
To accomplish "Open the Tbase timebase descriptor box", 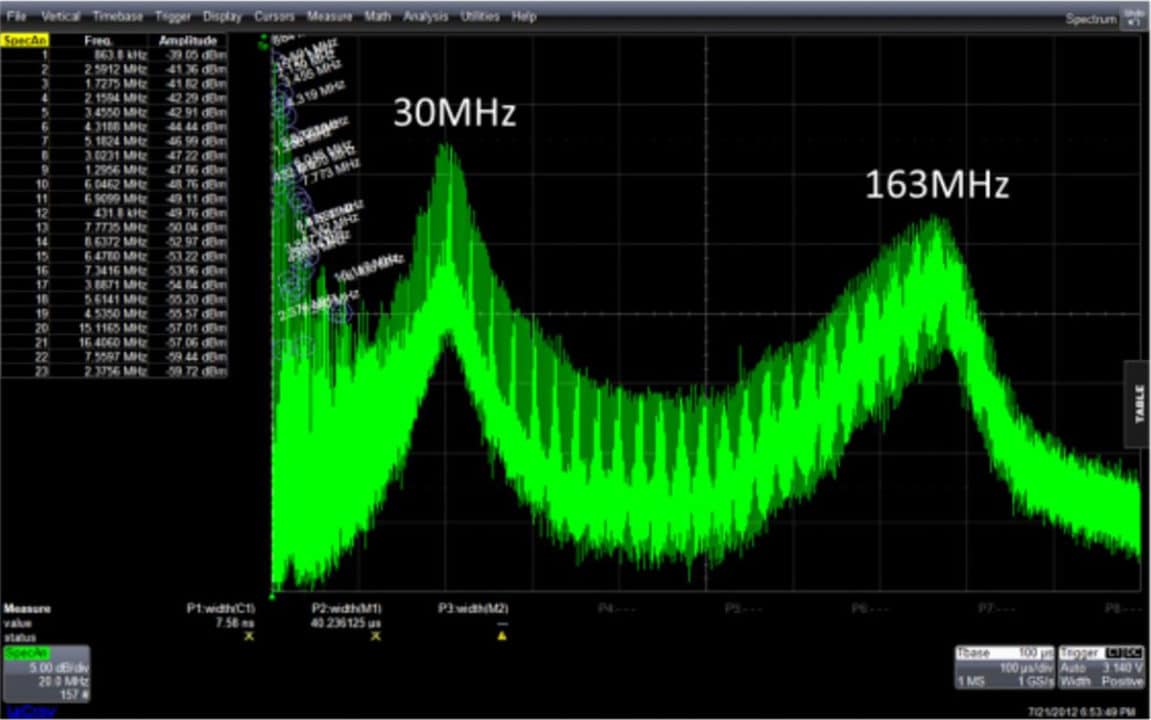I will (x=1003, y=666).
